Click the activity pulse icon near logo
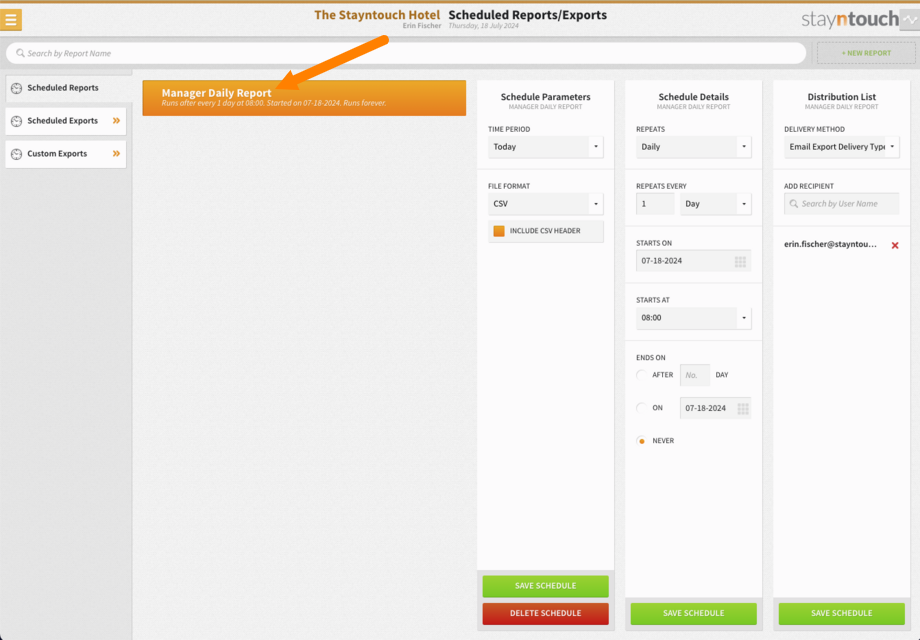 coord(910,19)
